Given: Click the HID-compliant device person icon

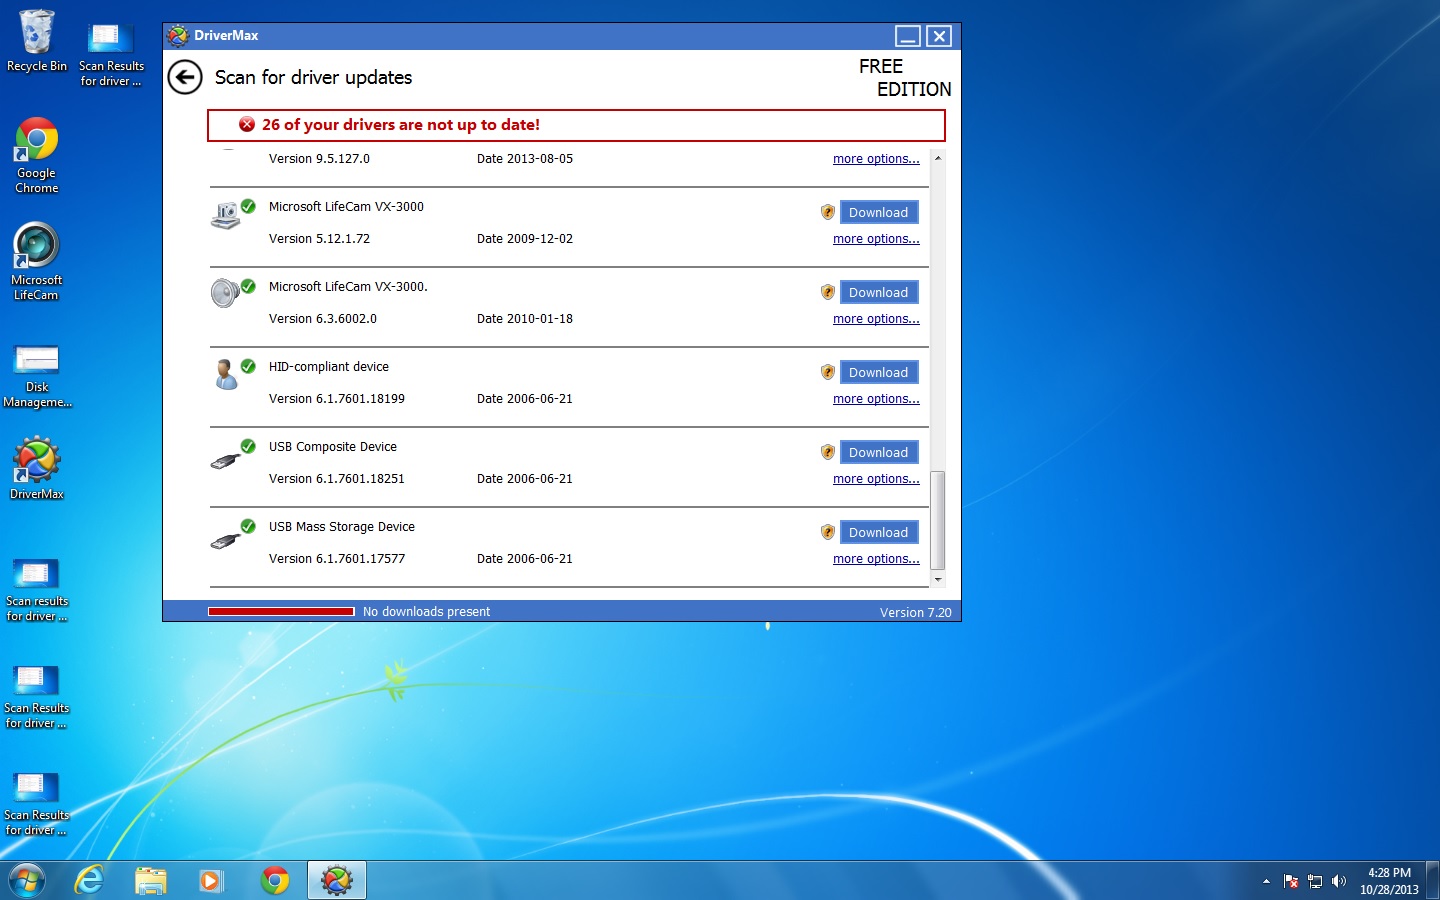Looking at the screenshot, I should pos(226,374).
